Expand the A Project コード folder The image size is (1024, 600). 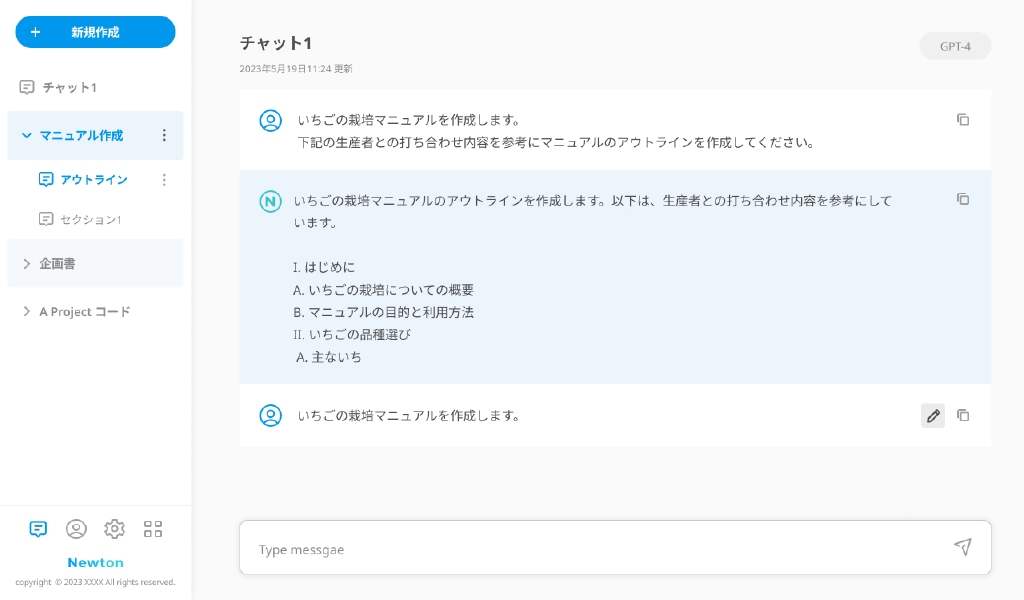tap(27, 312)
